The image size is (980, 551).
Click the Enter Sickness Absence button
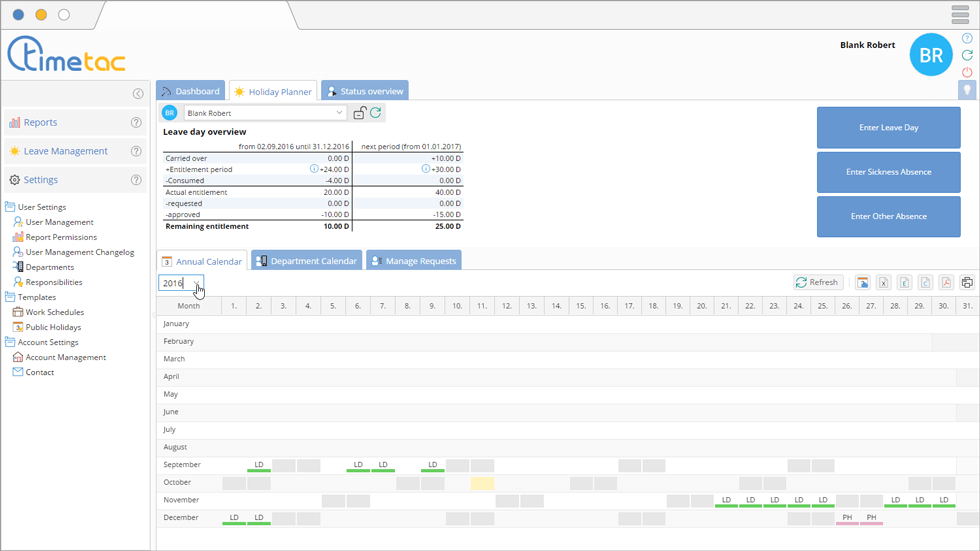point(888,172)
